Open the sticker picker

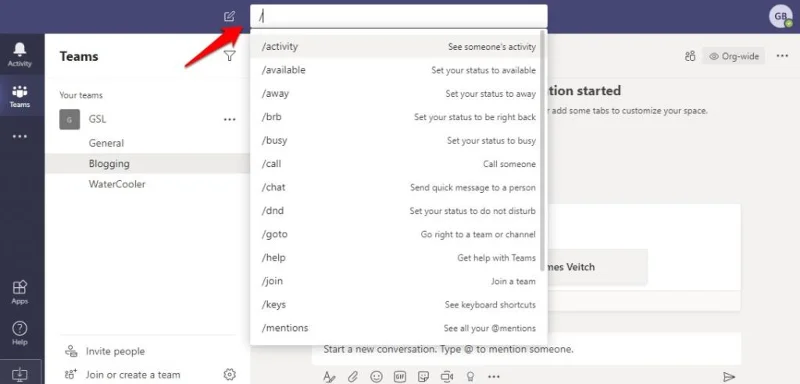(x=423, y=377)
